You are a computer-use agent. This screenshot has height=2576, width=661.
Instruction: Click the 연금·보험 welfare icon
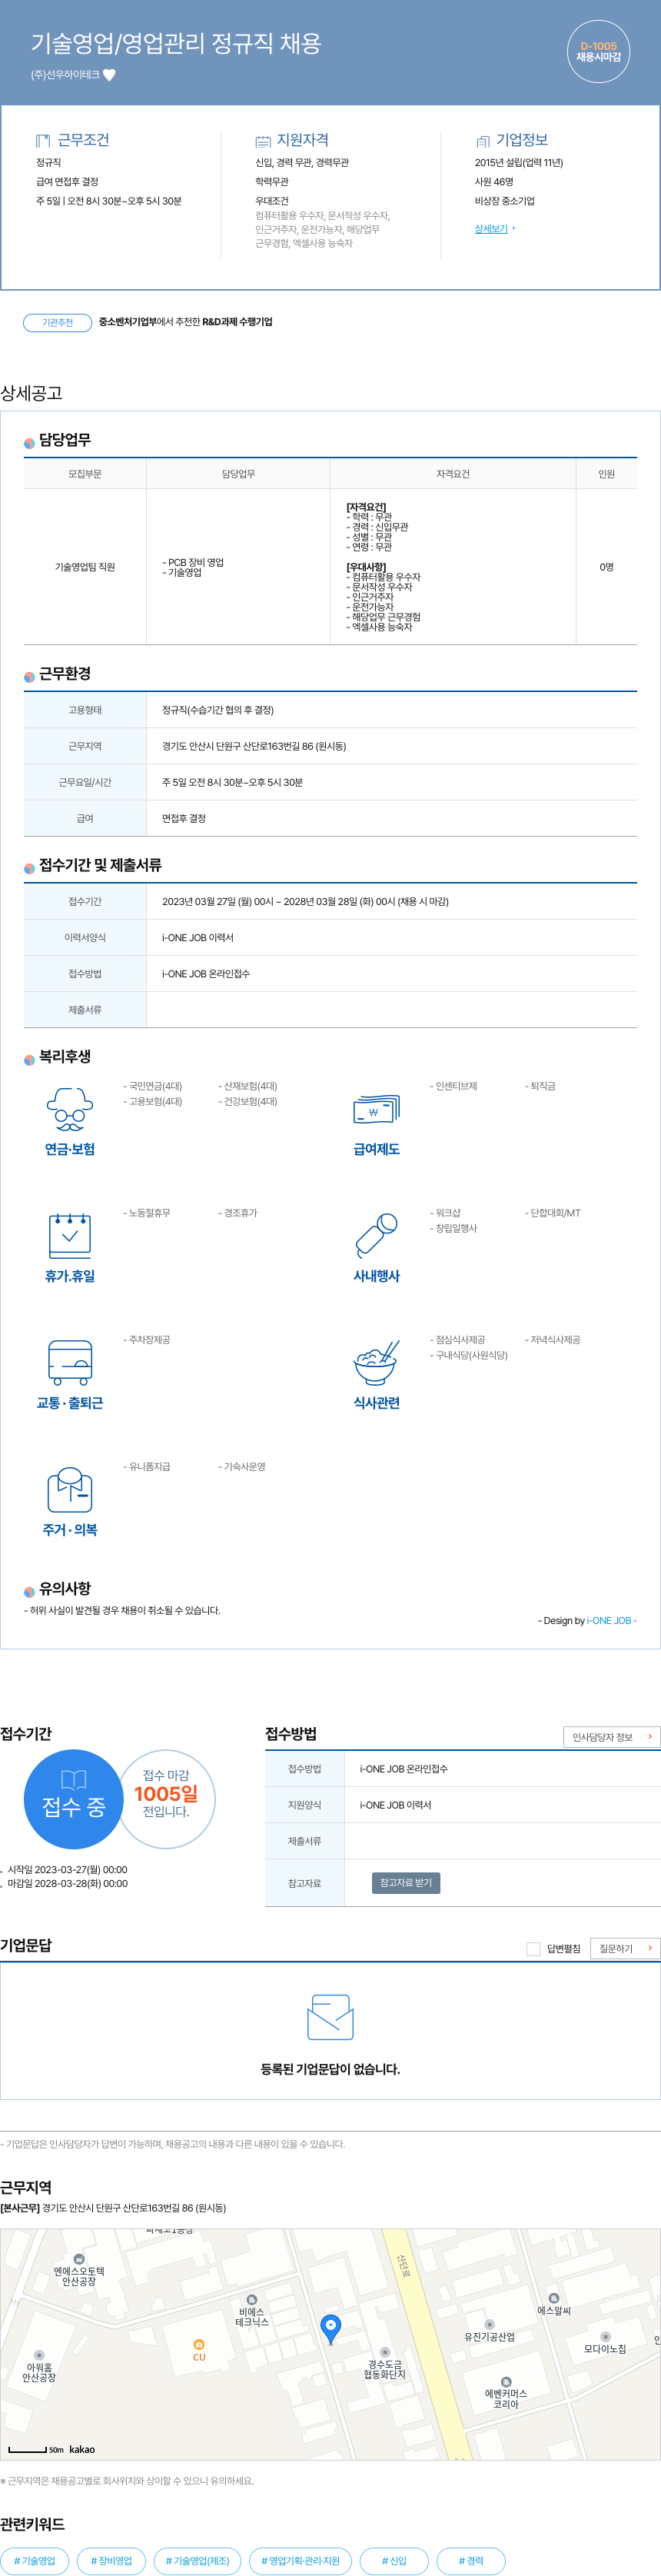[70, 1109]
